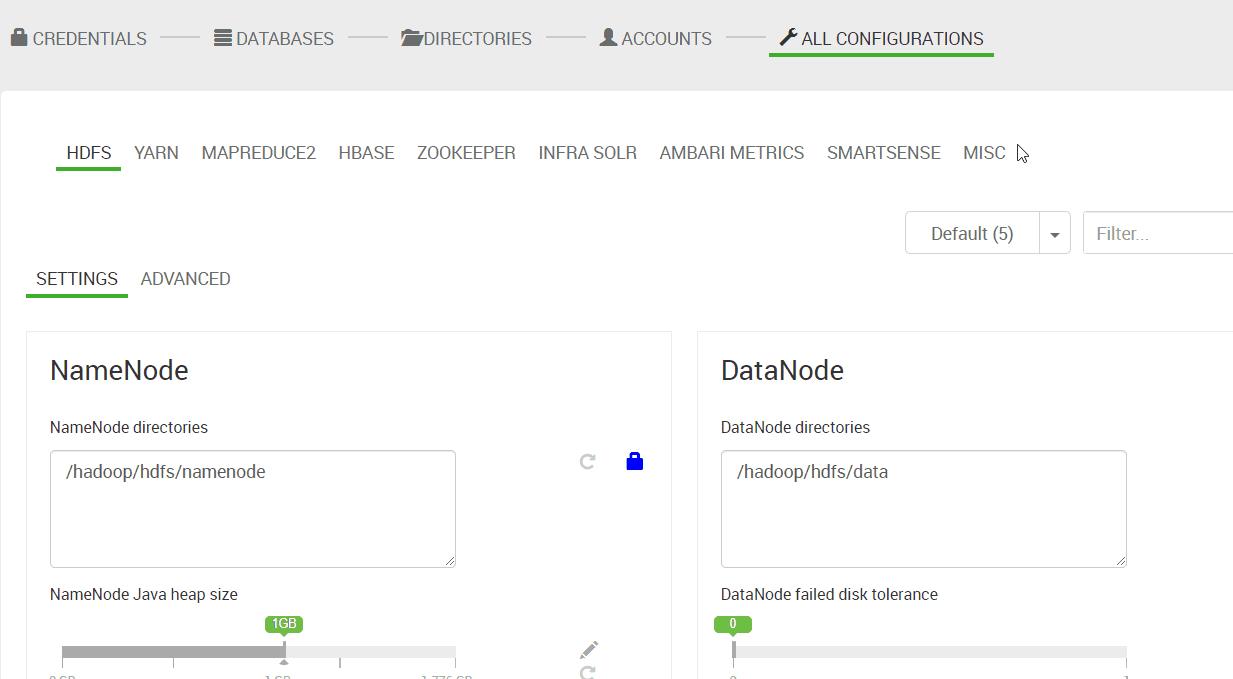Screen dimensions: 1233x679
Task: Switch to the HDFS service tab
Action: click(x=89, y=153)
